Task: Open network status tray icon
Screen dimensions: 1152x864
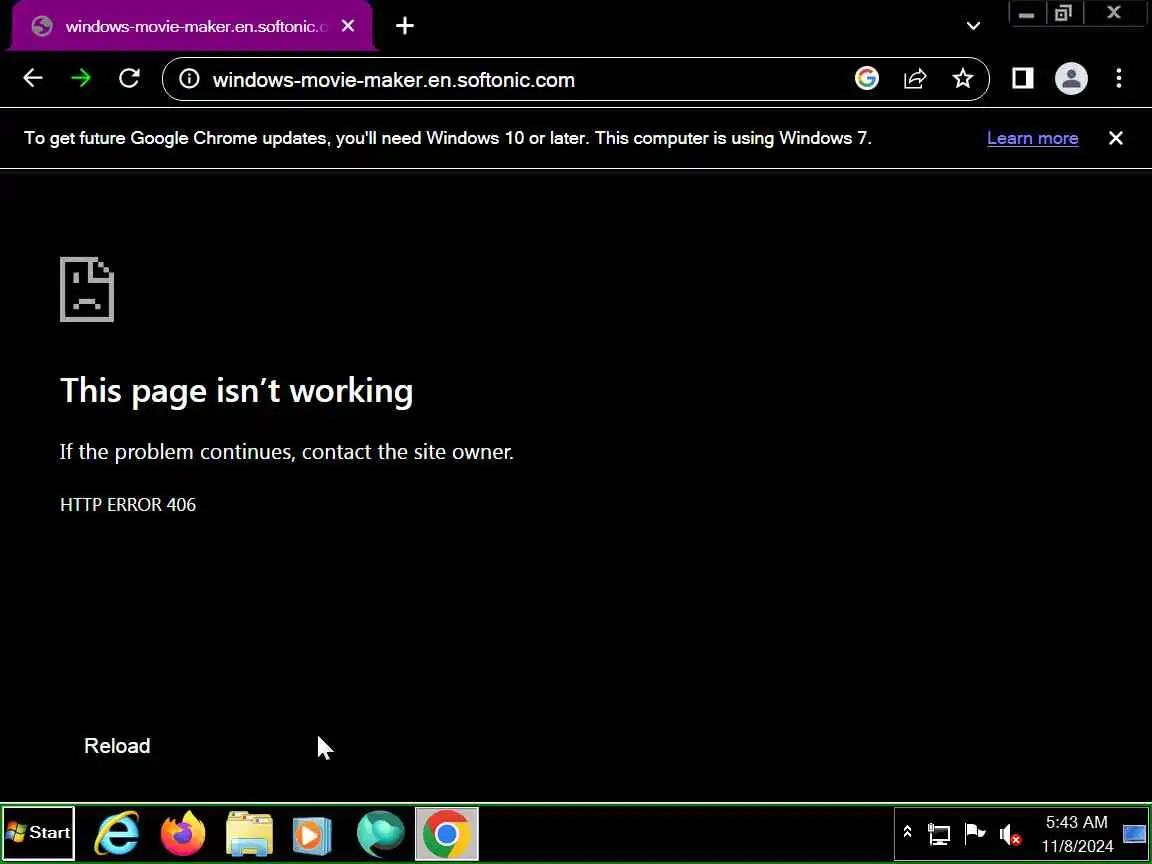Action: (939, 833)
